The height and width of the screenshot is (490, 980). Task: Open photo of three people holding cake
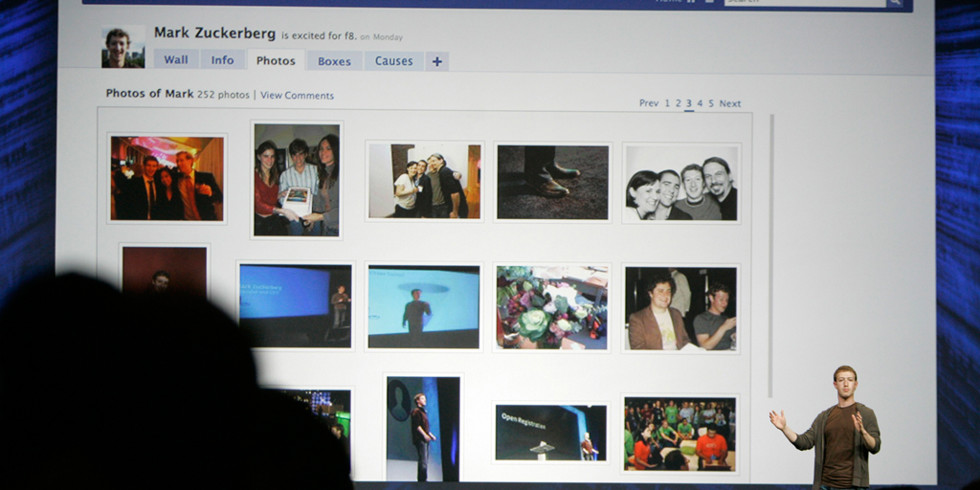(x=297, y=179)
